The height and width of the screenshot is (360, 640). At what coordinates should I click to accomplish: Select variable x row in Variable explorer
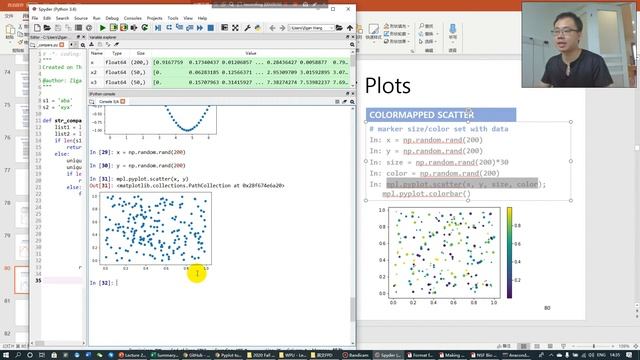click(x=219, y=62)
